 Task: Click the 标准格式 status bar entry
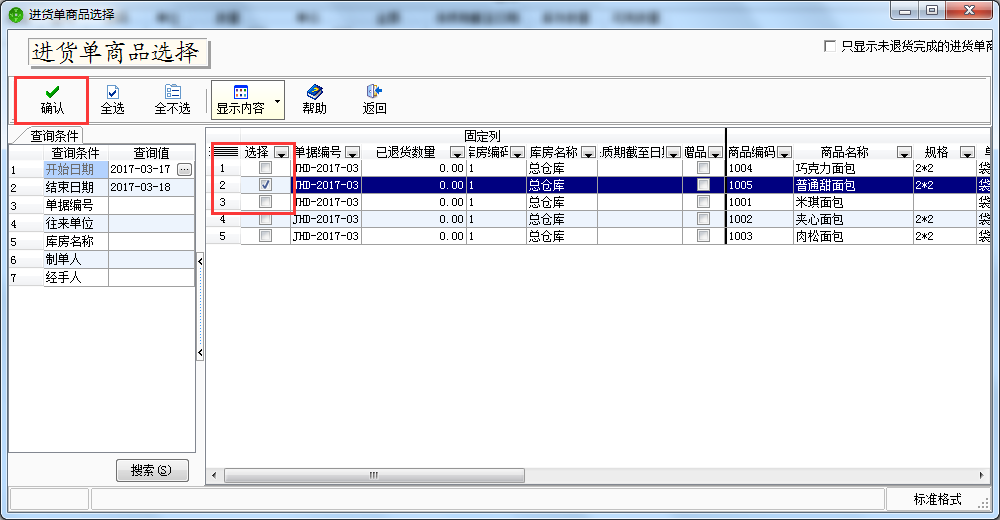937,499
